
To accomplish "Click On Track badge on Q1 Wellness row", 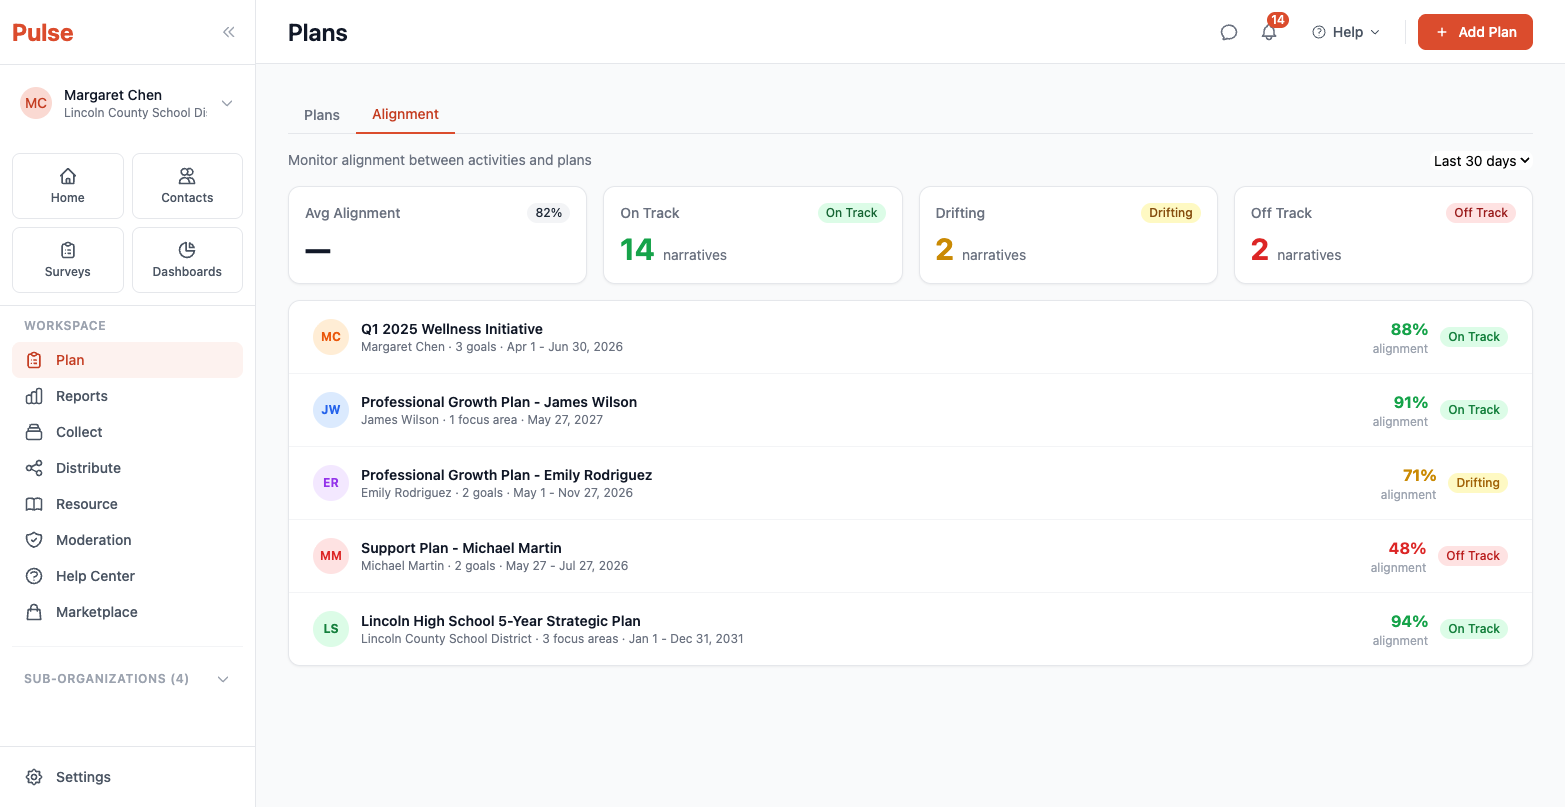I will tap(1474, 337).
